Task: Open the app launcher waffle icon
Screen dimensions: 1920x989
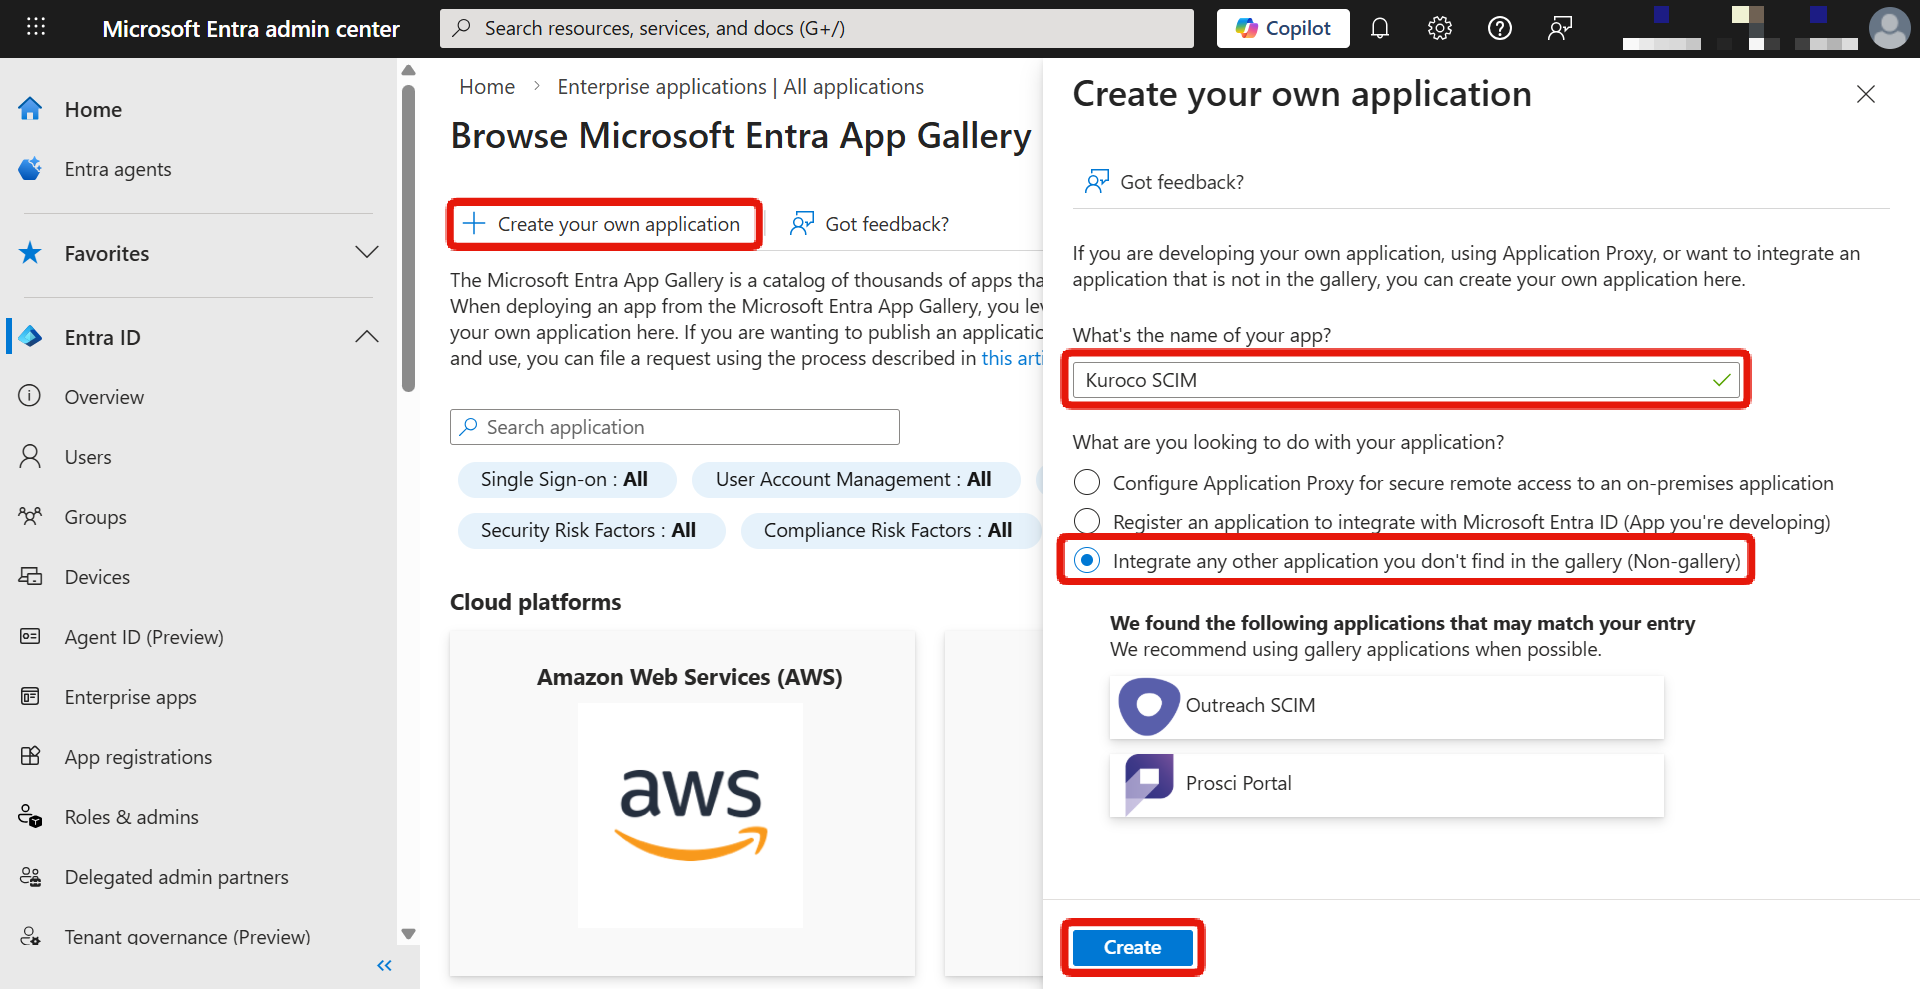Action: click(36, 28)
